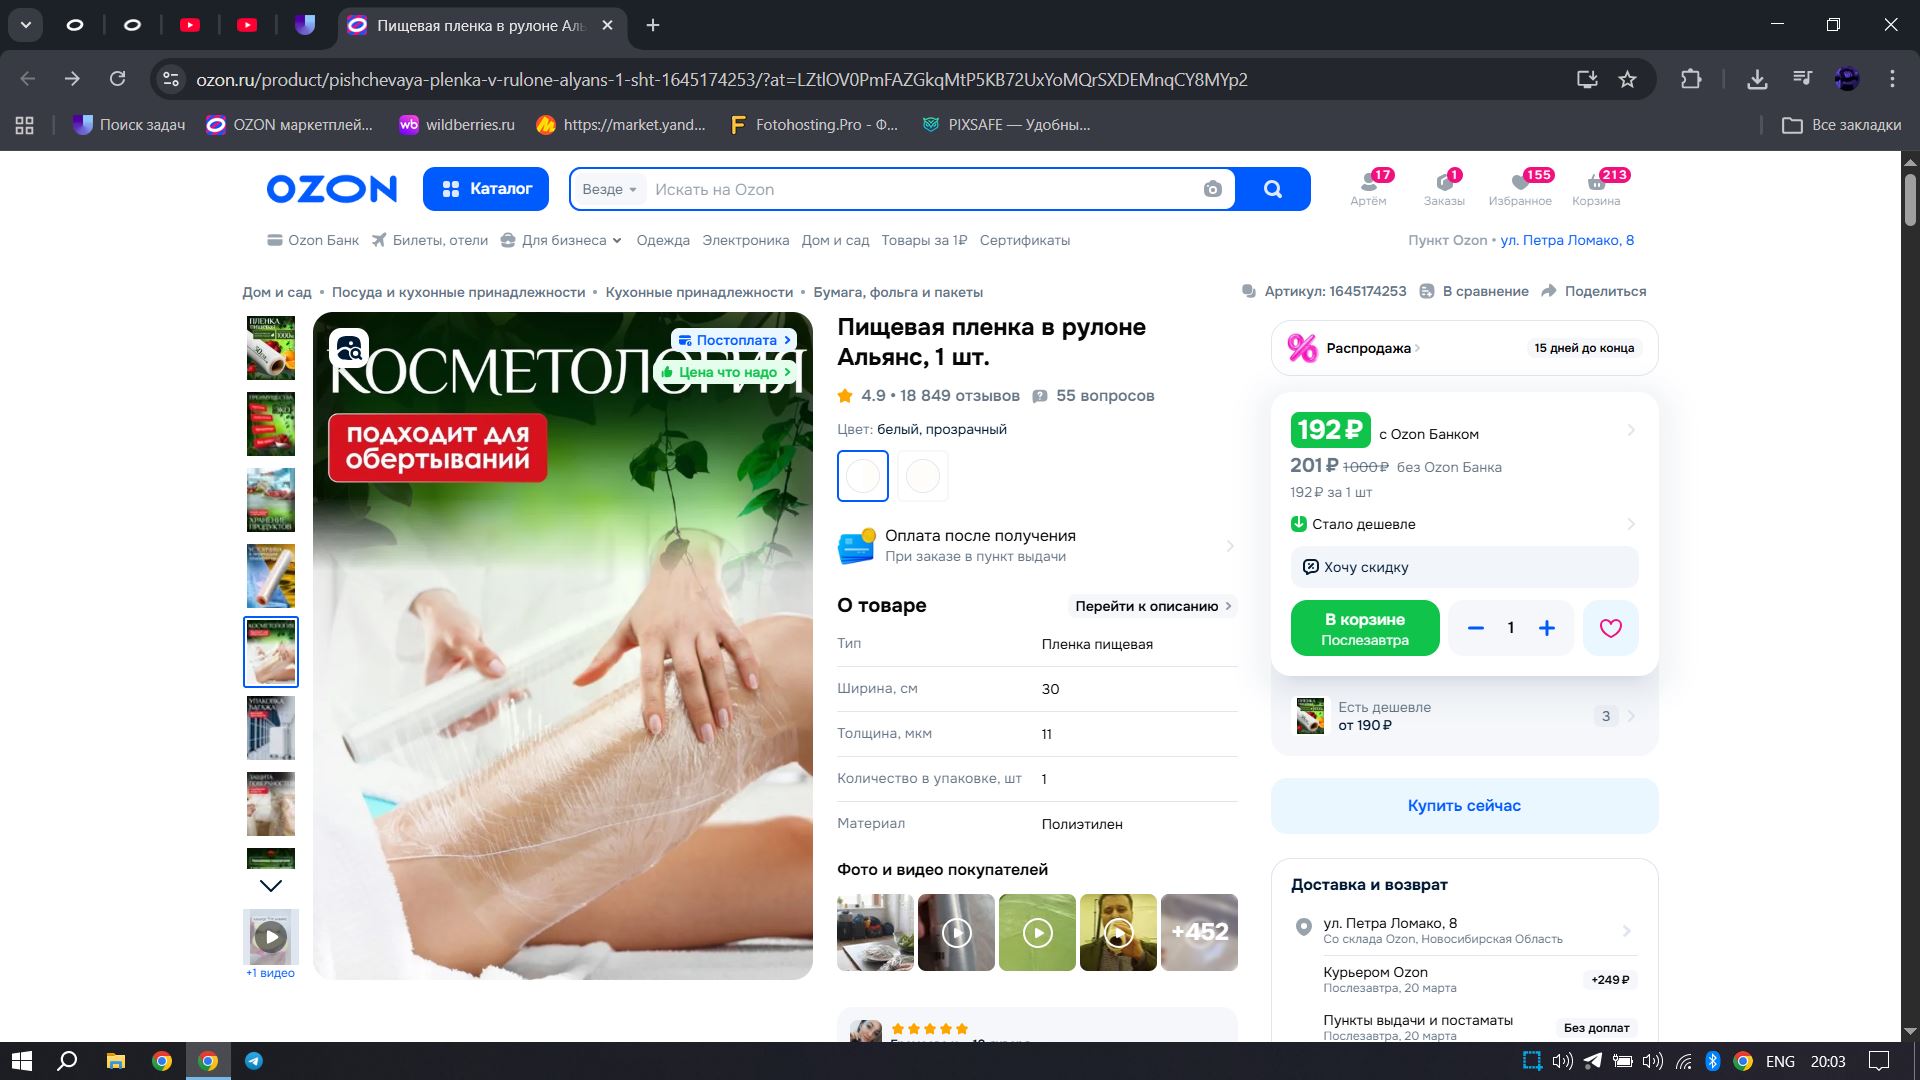Click the green В корзине button
The height and width of the screenshot is (1080, 1920).
pyautogui.click(x=1364, y=628)
